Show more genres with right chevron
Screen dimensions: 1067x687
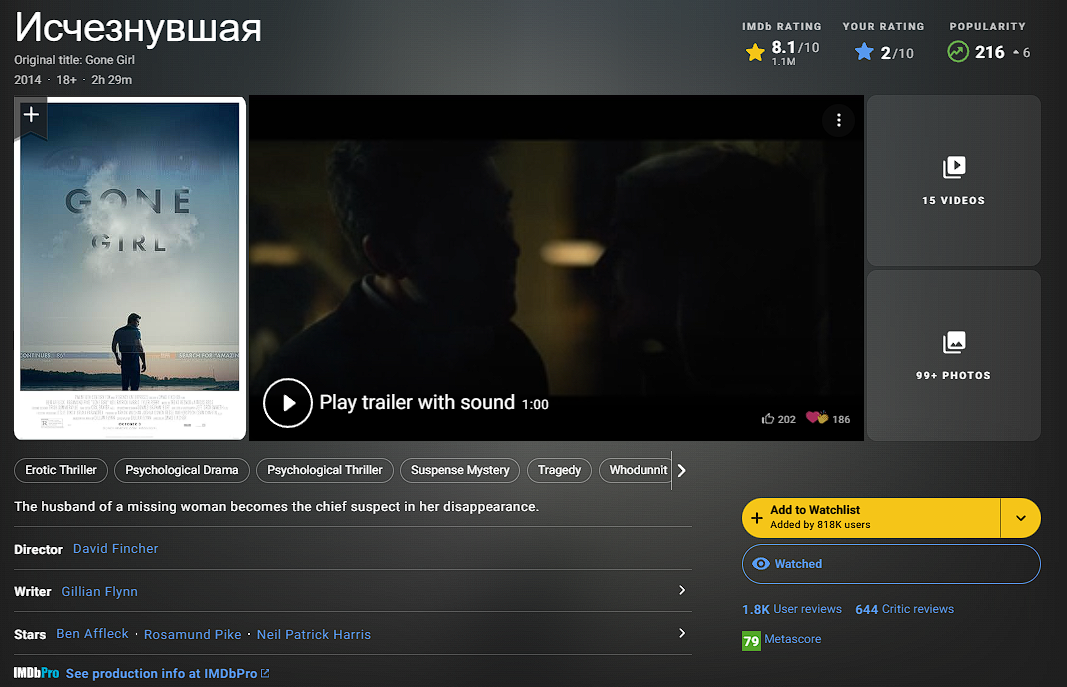[x=681, y=471]
